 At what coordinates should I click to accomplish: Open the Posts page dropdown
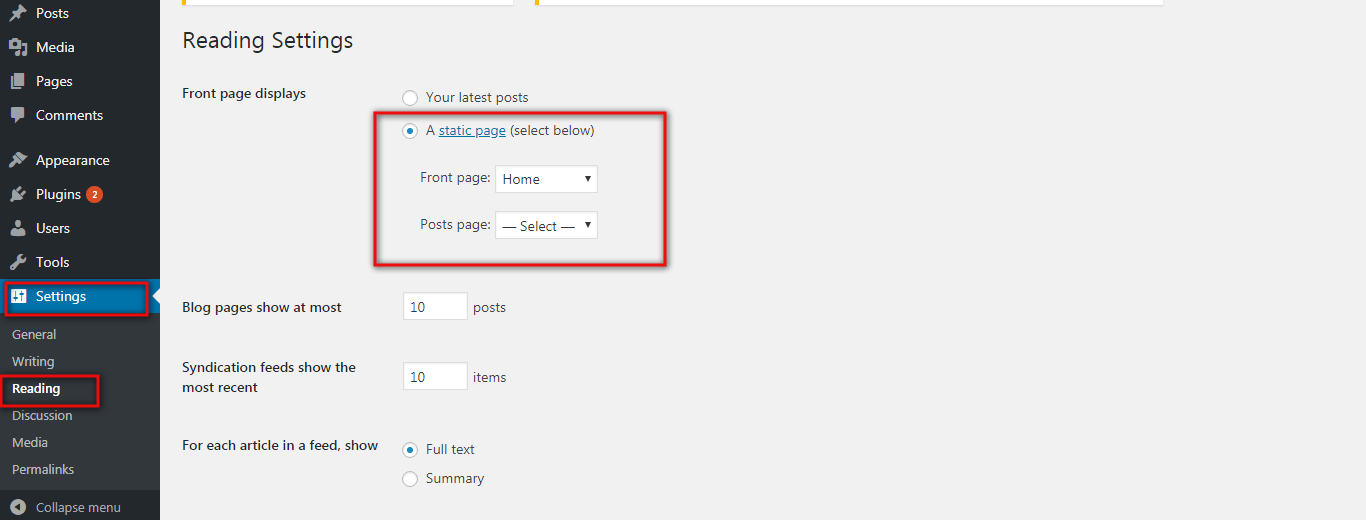point(546,226)
